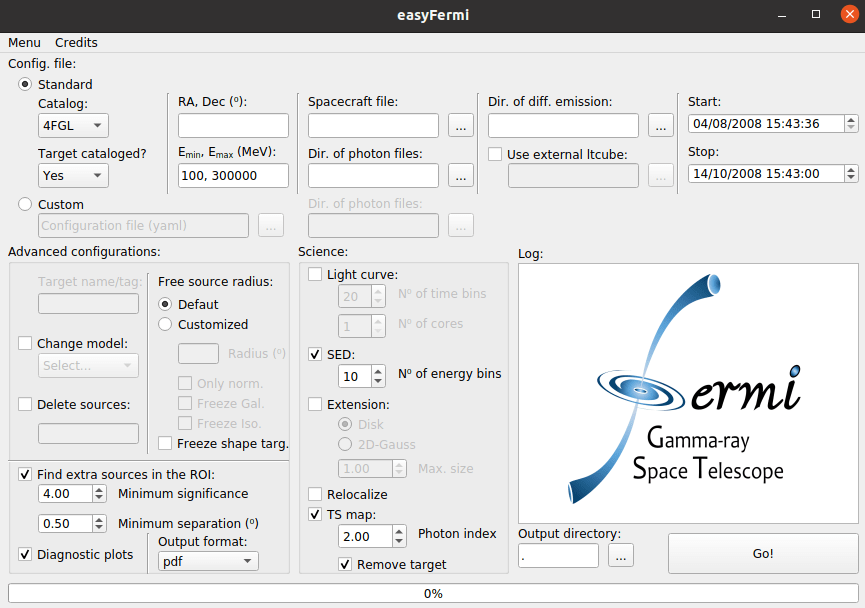Open the Menu menu
Screen dimensions: 865x608
point(25,43)
